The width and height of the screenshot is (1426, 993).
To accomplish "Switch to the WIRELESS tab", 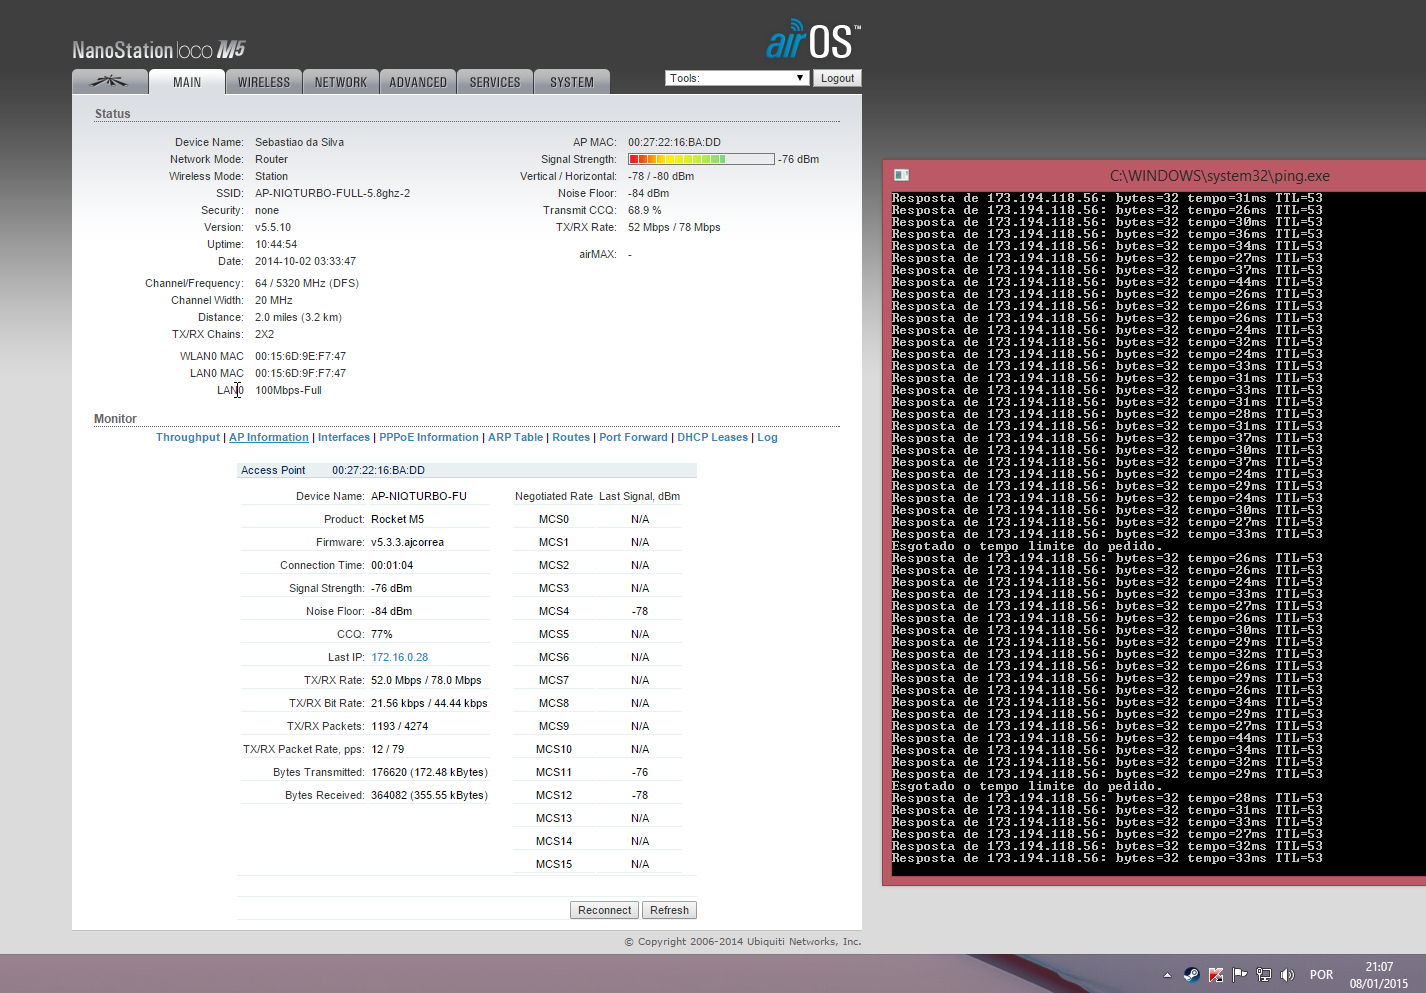I will click(264, 82).
